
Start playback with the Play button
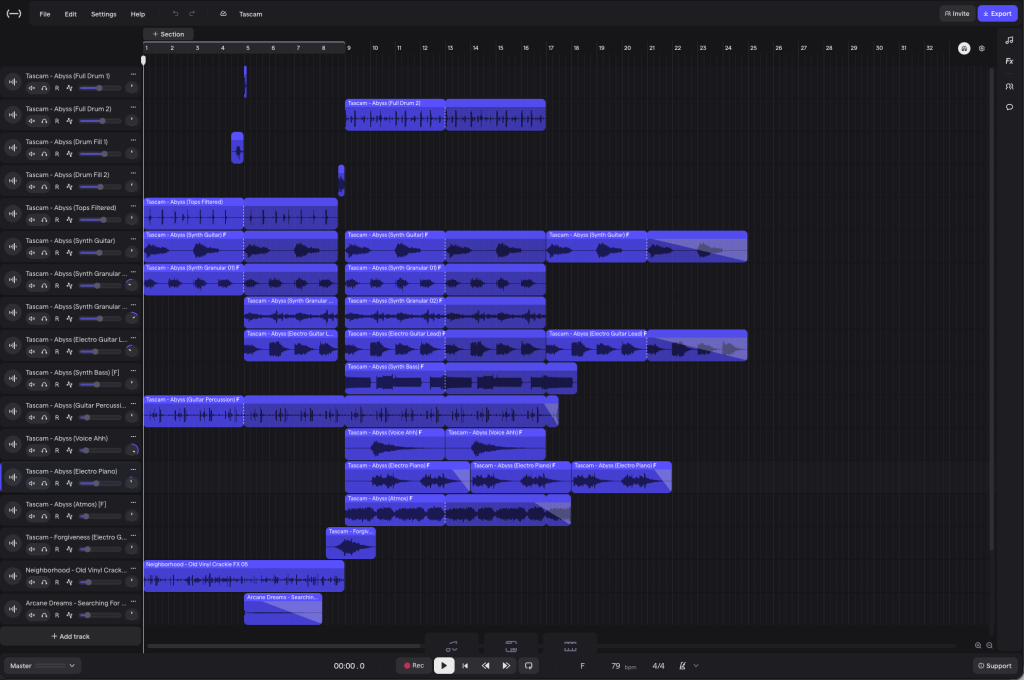tap(444, 666)
